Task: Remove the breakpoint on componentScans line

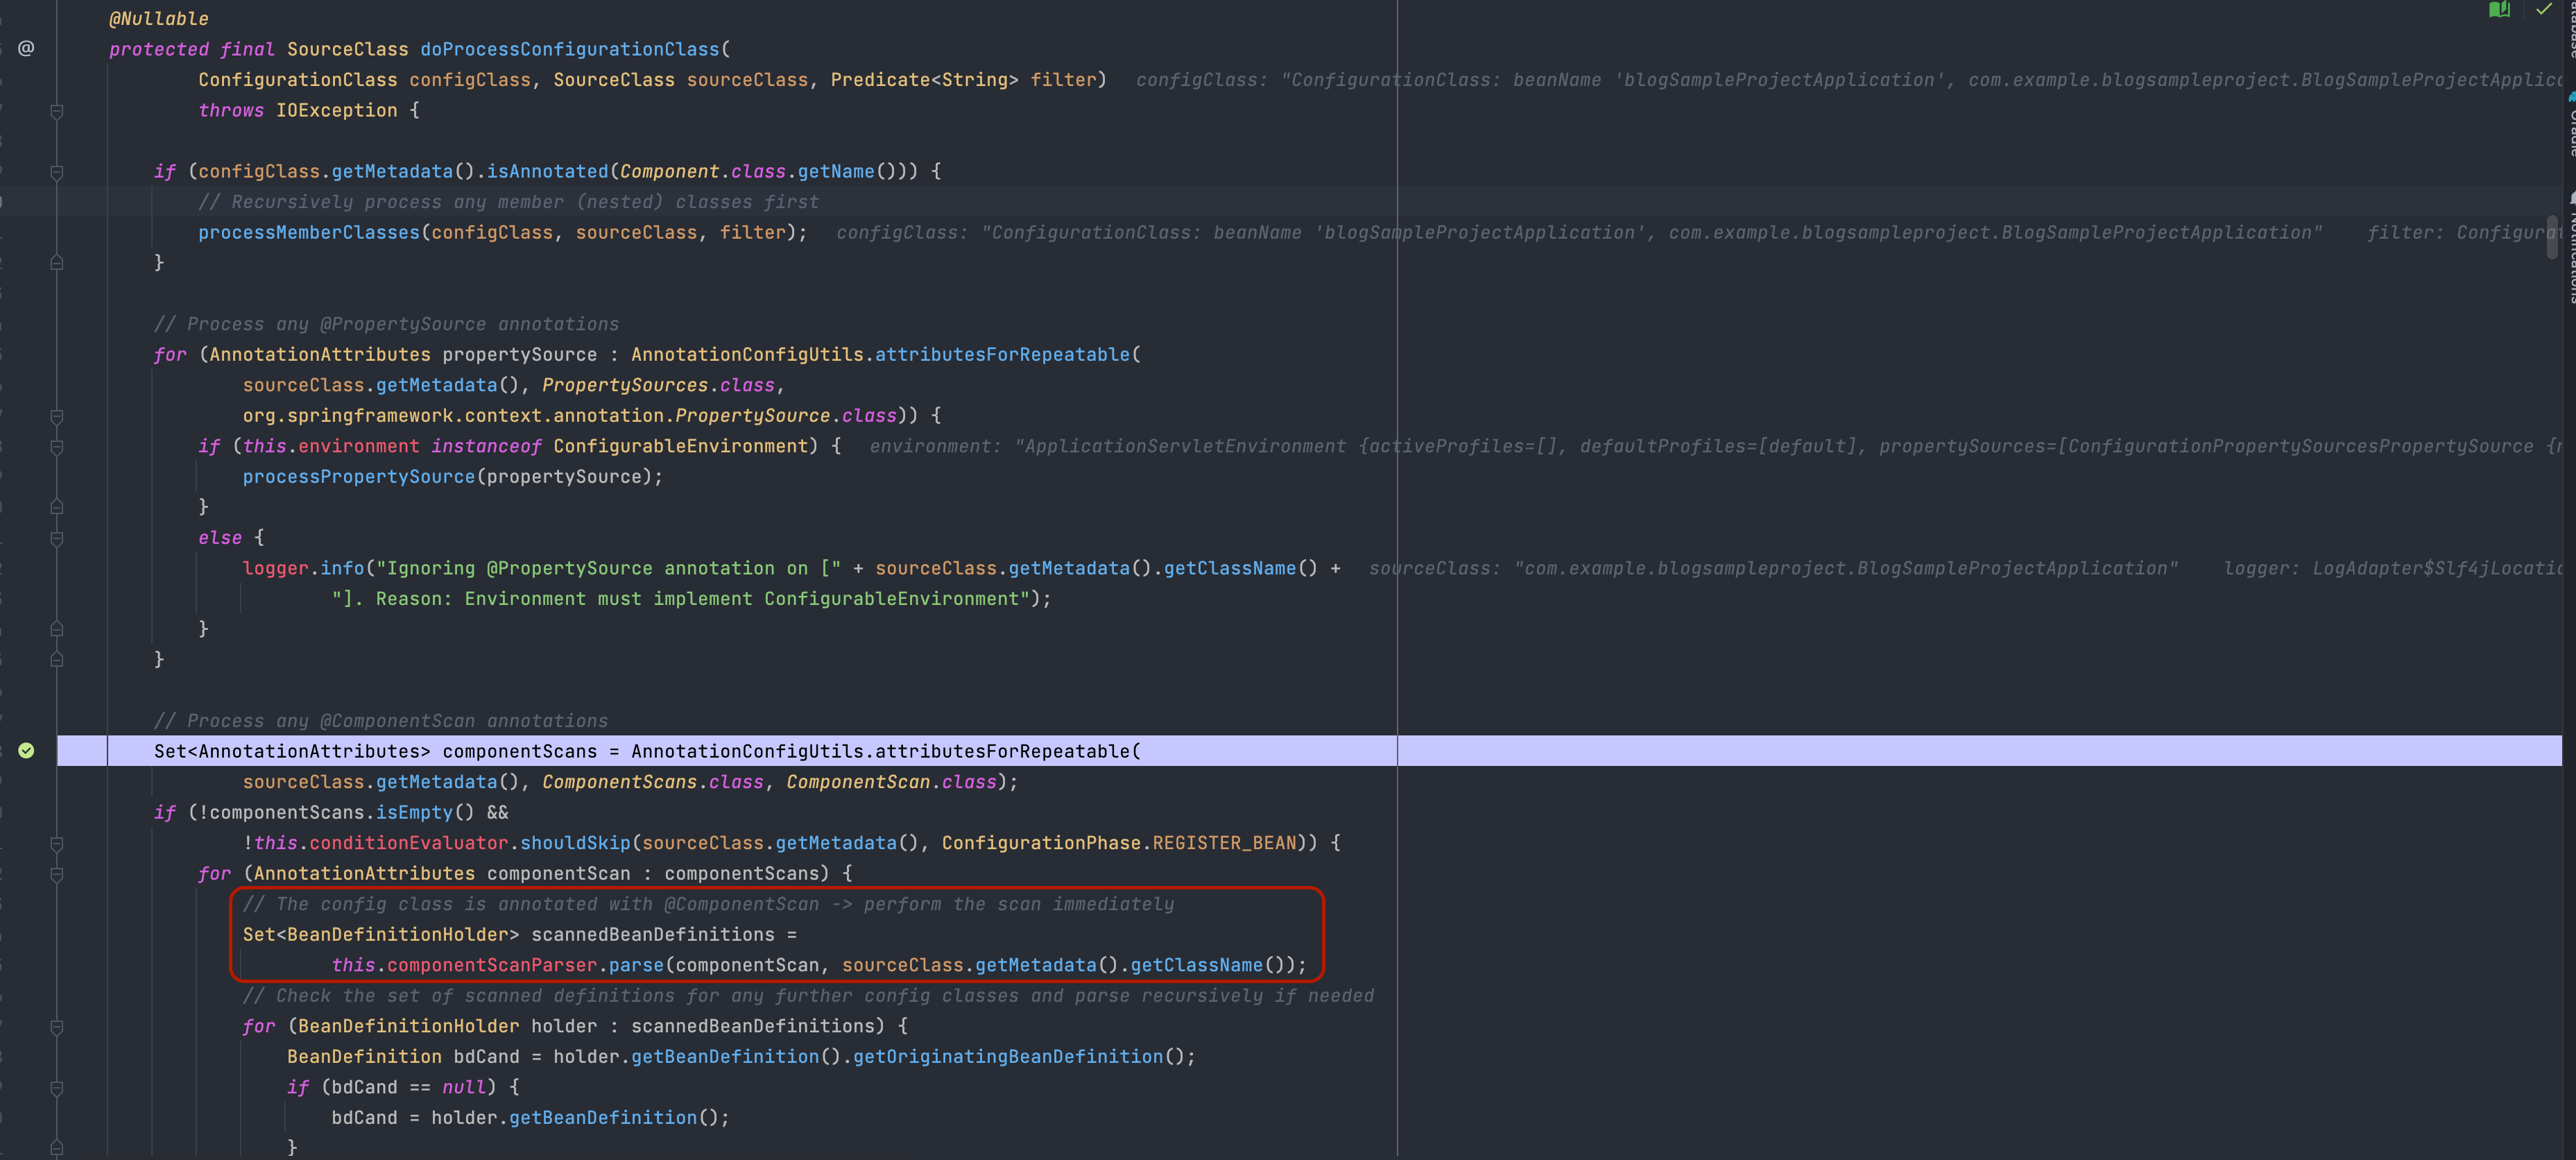Action: coord(27,751)
